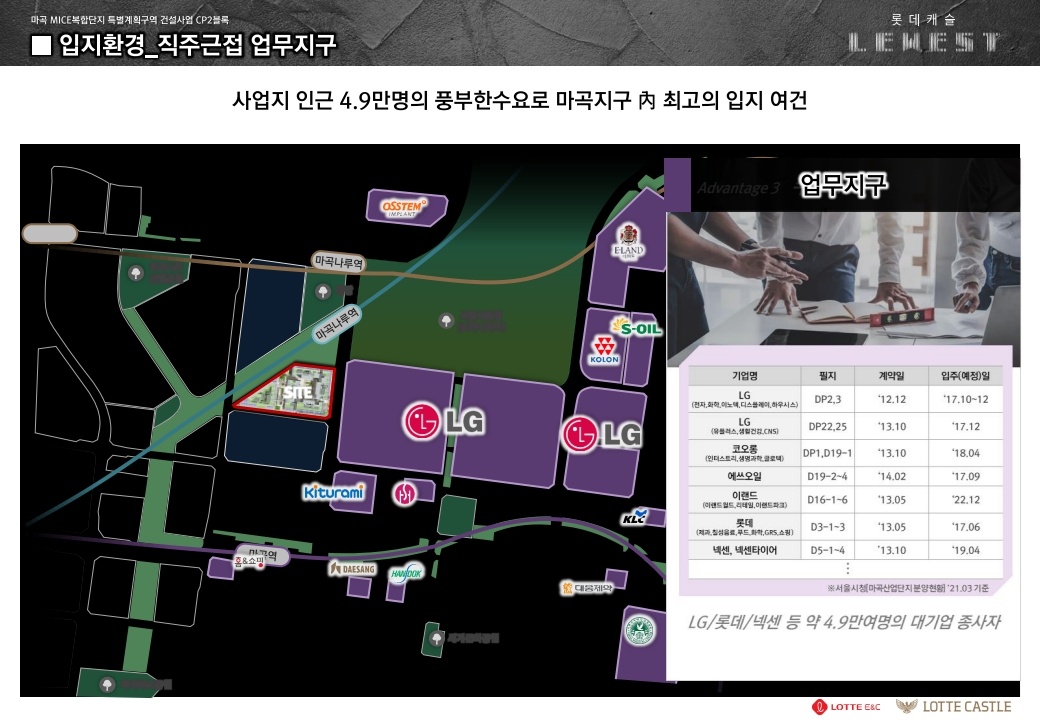Click the '18.04 move-in cell
This screenshot has width=1040, height=720.
tap(965, 453)
